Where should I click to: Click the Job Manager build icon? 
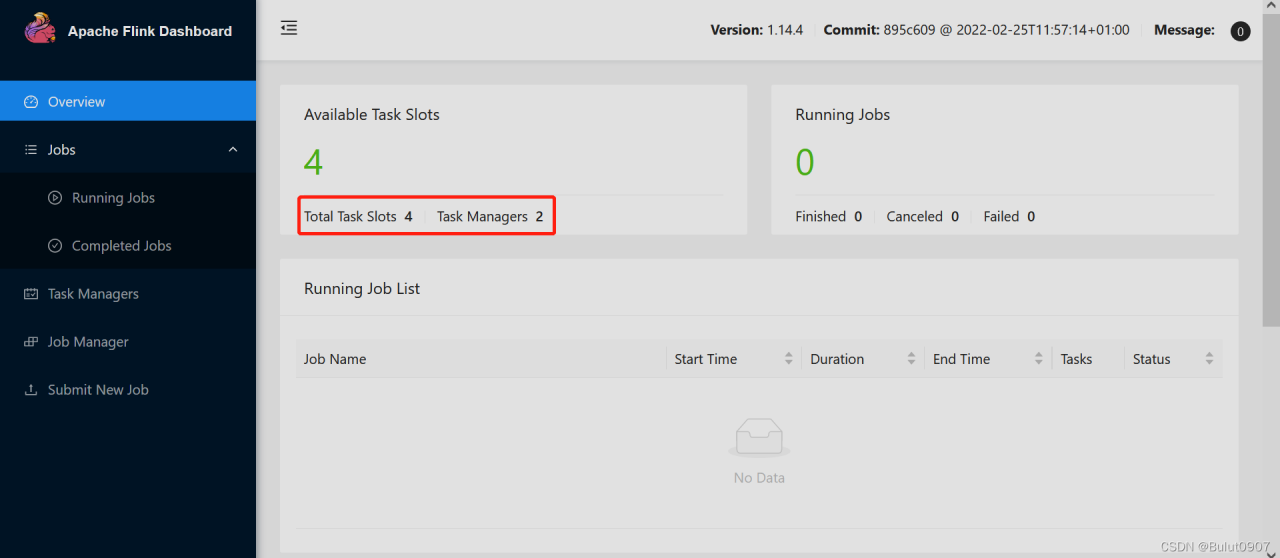pyautogui.click(x=31, y=342)
